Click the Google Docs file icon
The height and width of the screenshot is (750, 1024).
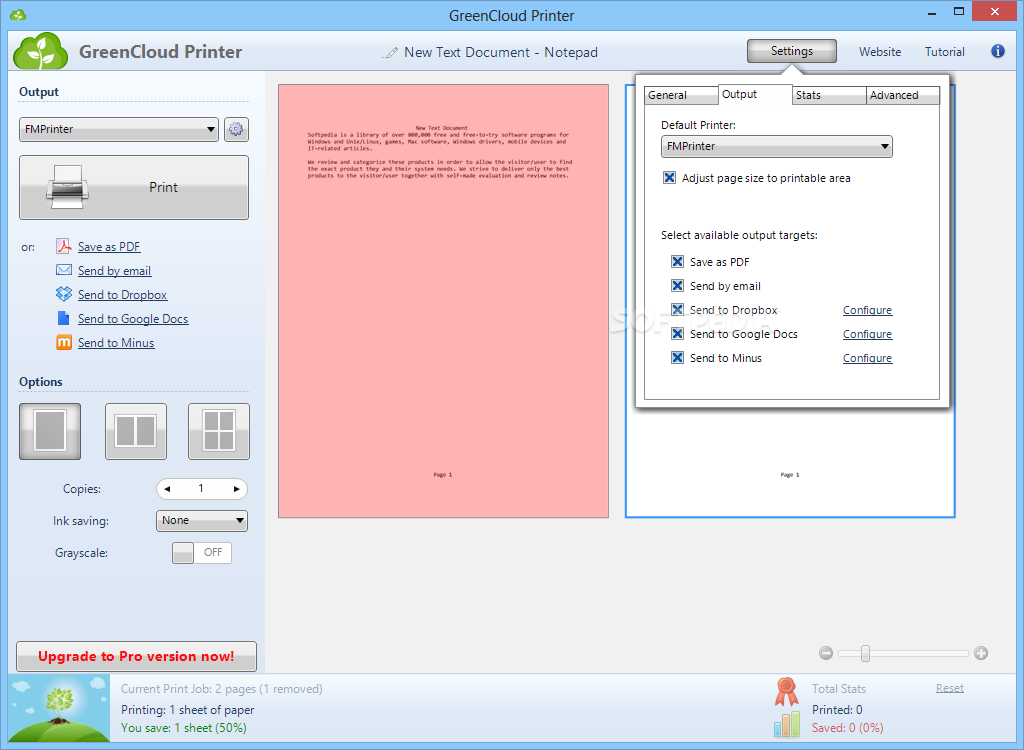(63, 318)
